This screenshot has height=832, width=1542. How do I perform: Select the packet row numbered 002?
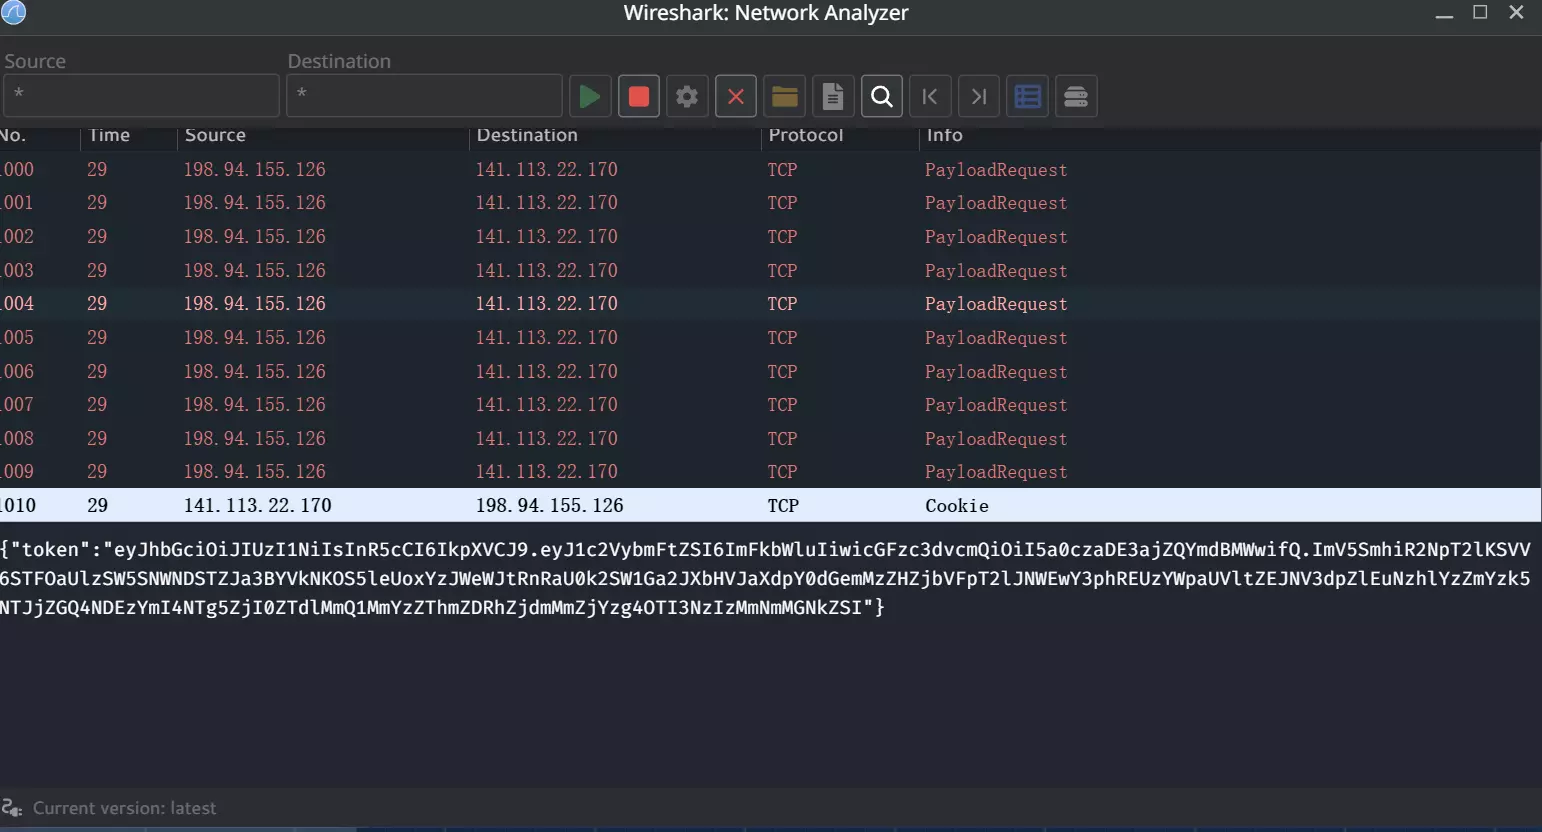[770, 237]
